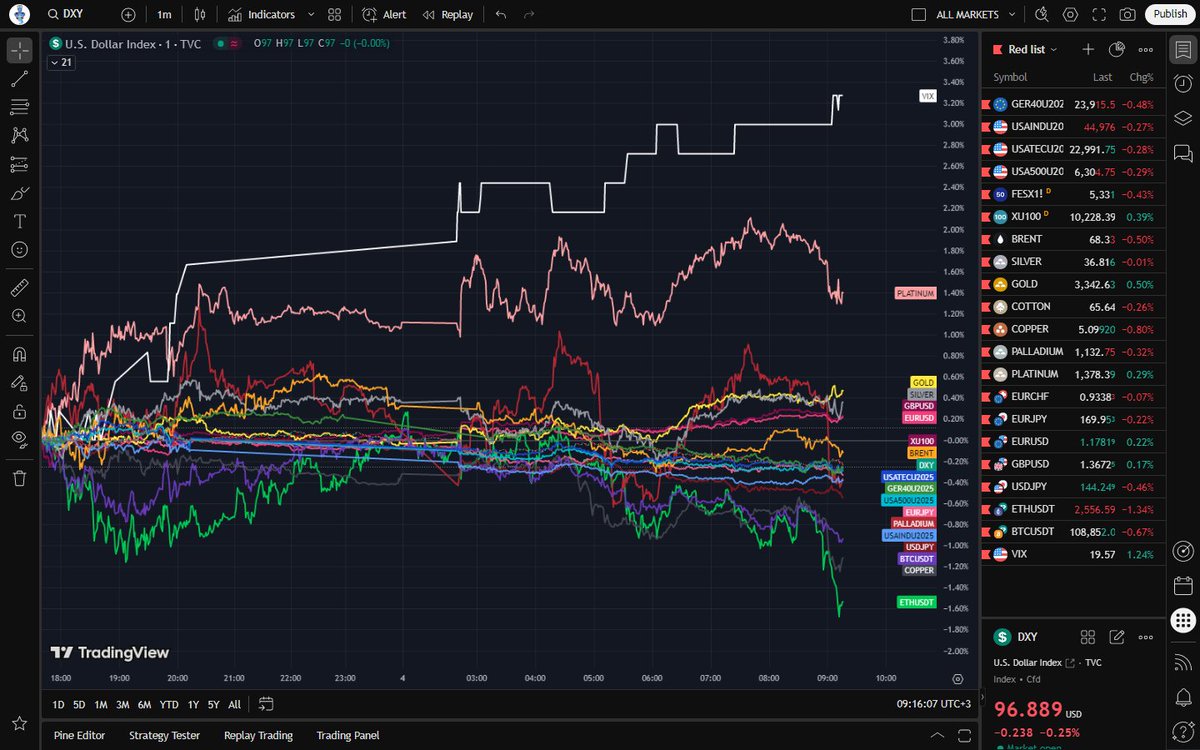Select GOLD in the watchlist

tap(1074, 284)
